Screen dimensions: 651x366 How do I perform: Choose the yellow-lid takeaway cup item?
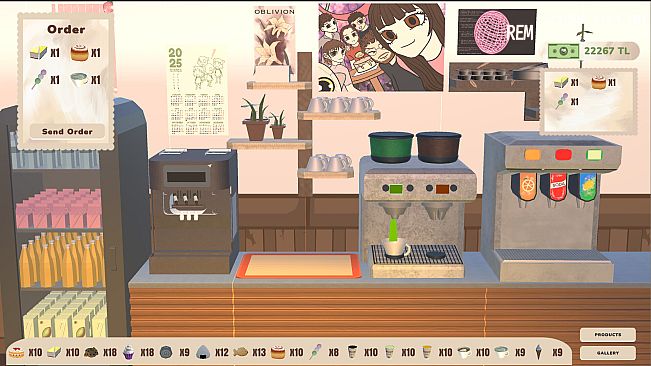[x=426, y=352]
